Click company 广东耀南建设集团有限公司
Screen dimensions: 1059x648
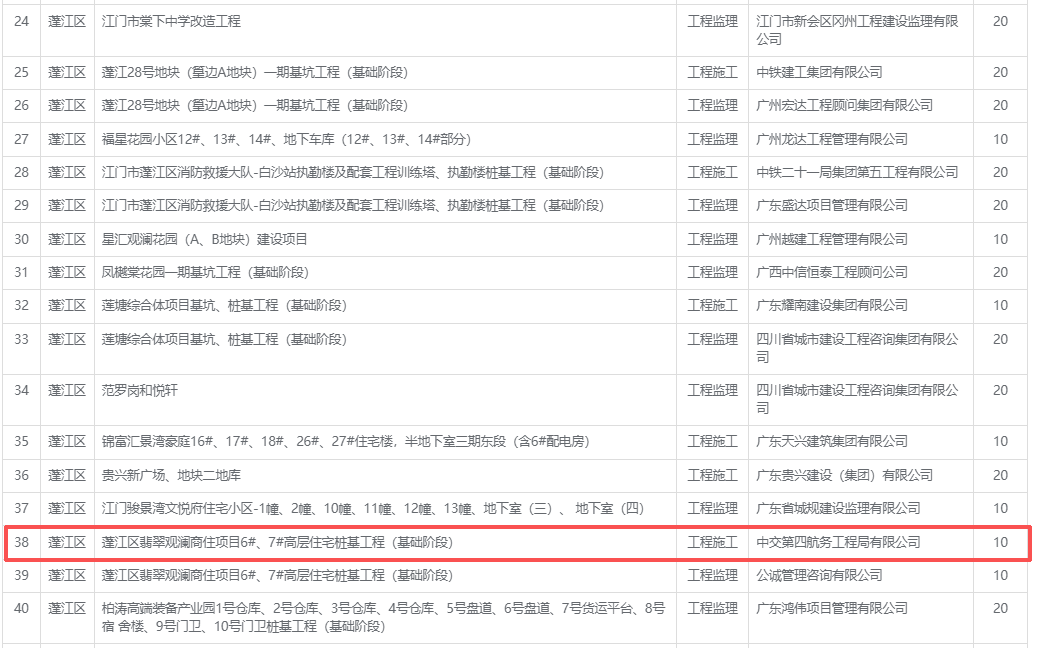[x=832, y=305]
